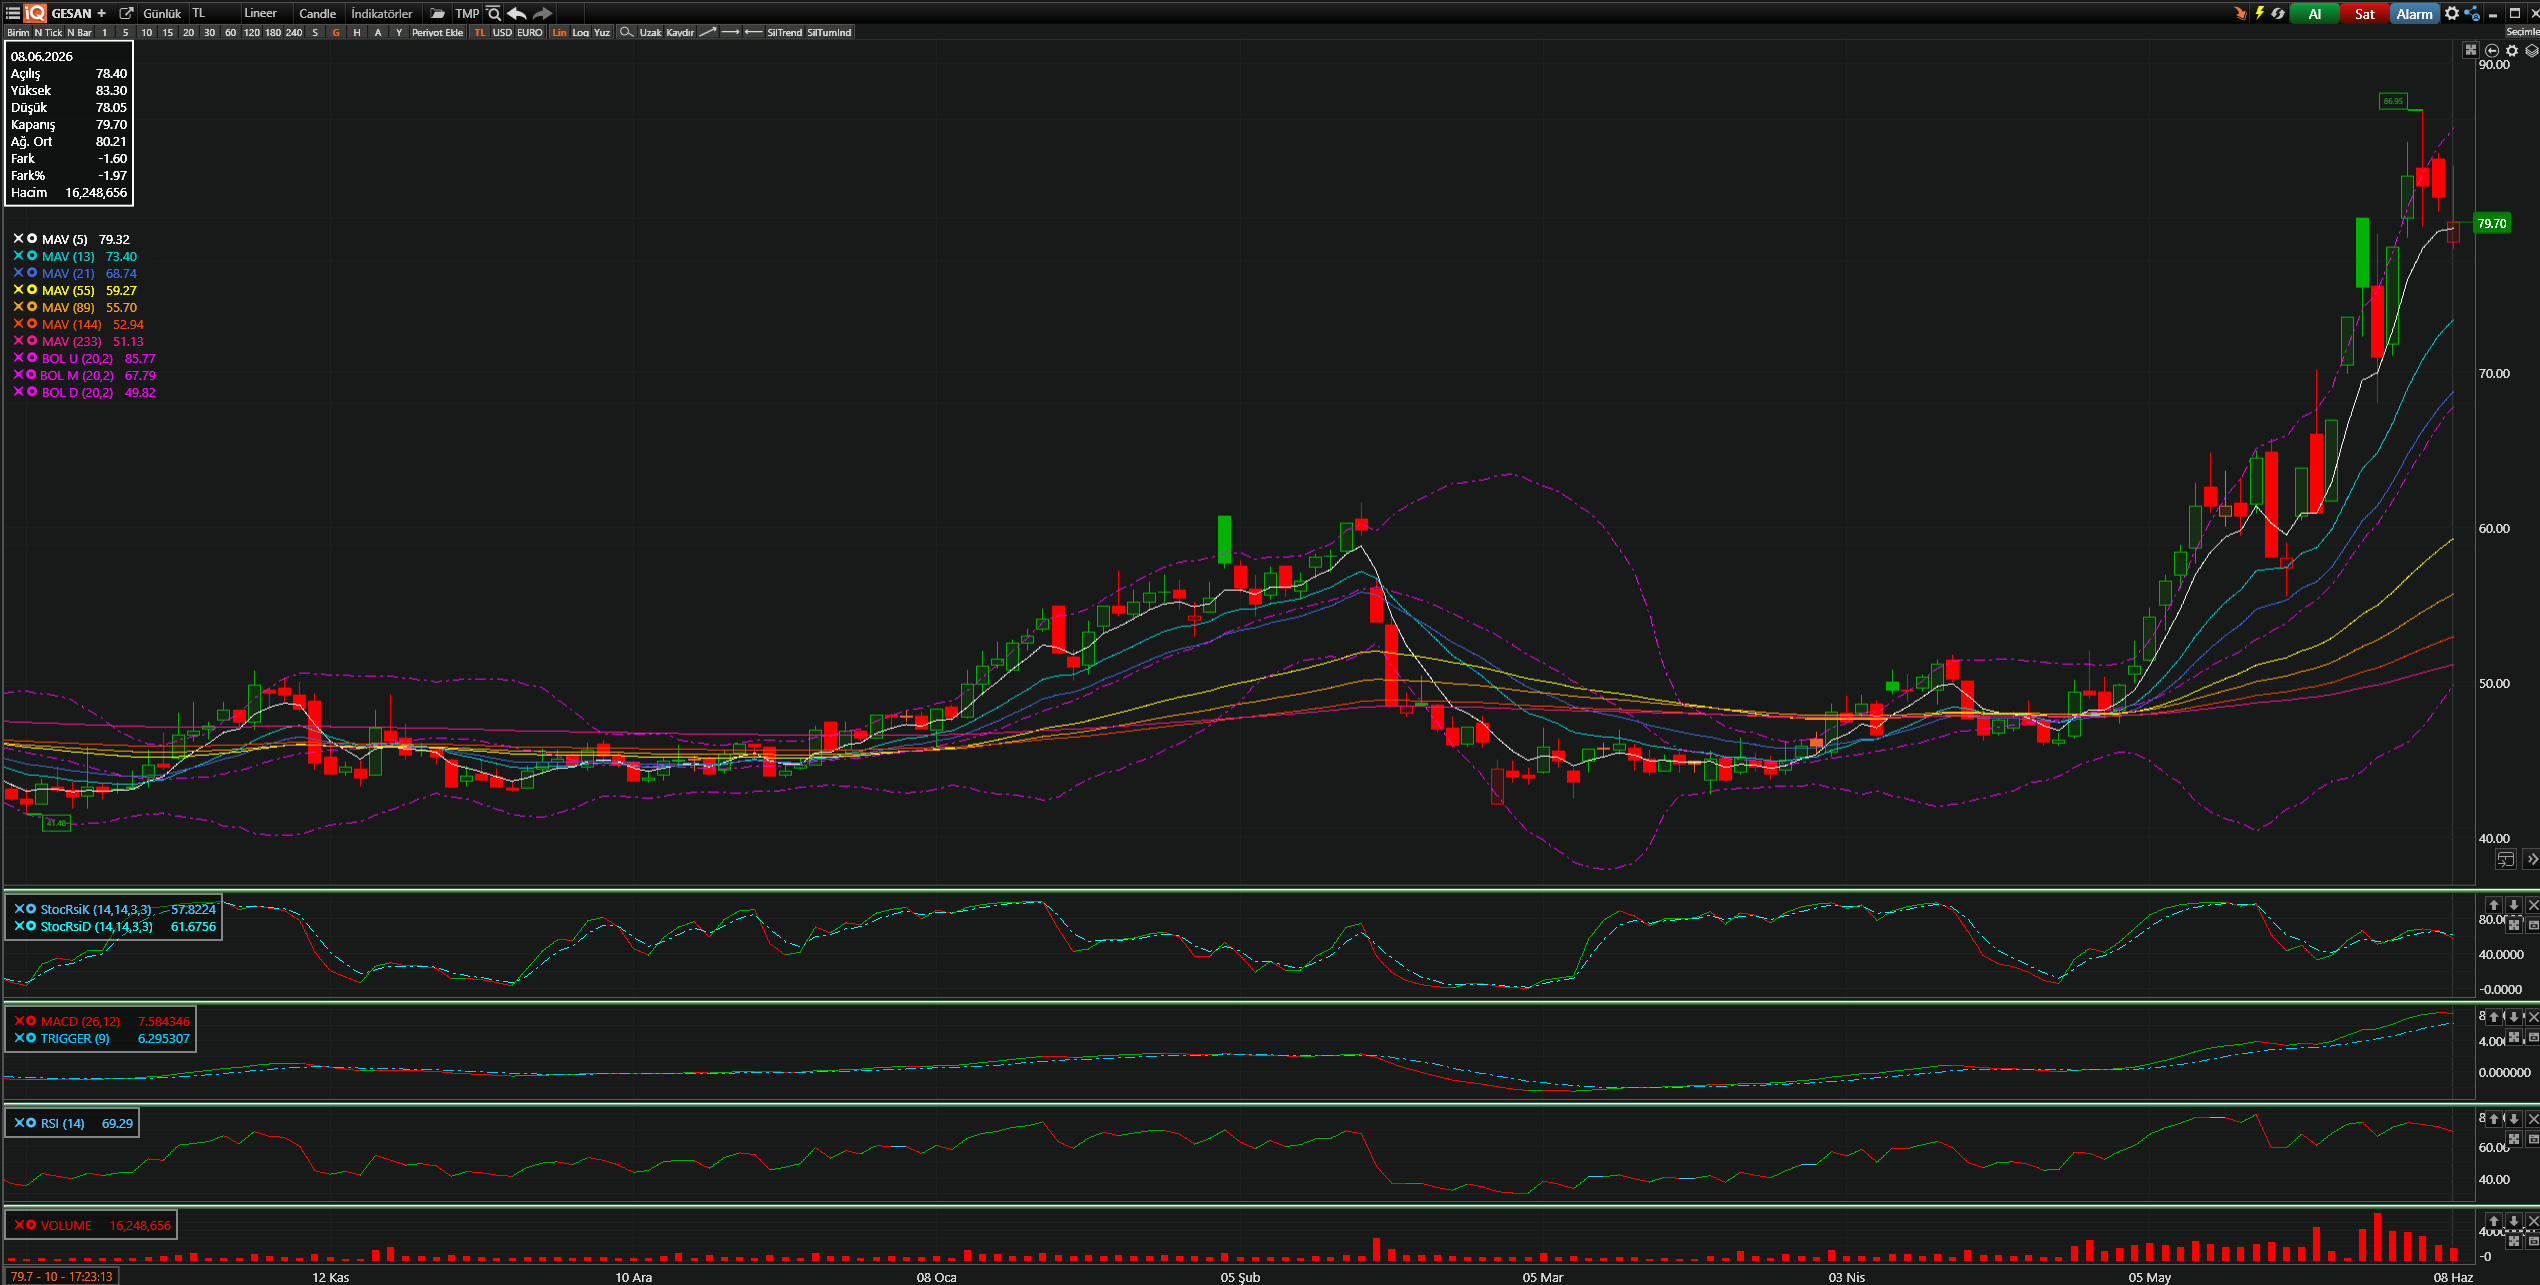Screen dimensions: 2540x1285
Task: Click the chart search magnifier icon
Action: (493, 13)
